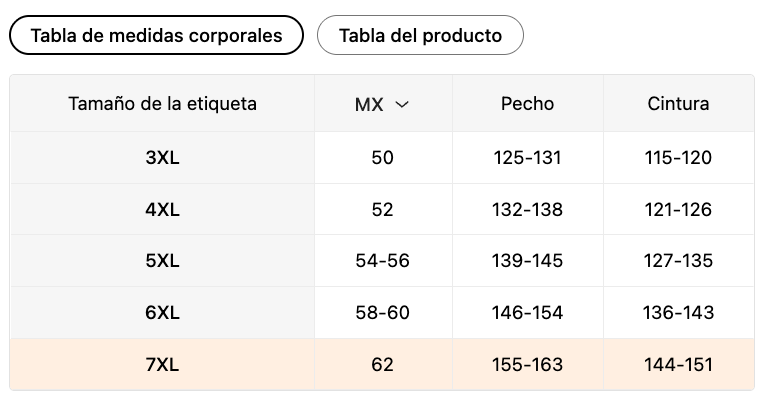Click the Pecho column header
Viewport: 776px width, 404px height.
528,103
